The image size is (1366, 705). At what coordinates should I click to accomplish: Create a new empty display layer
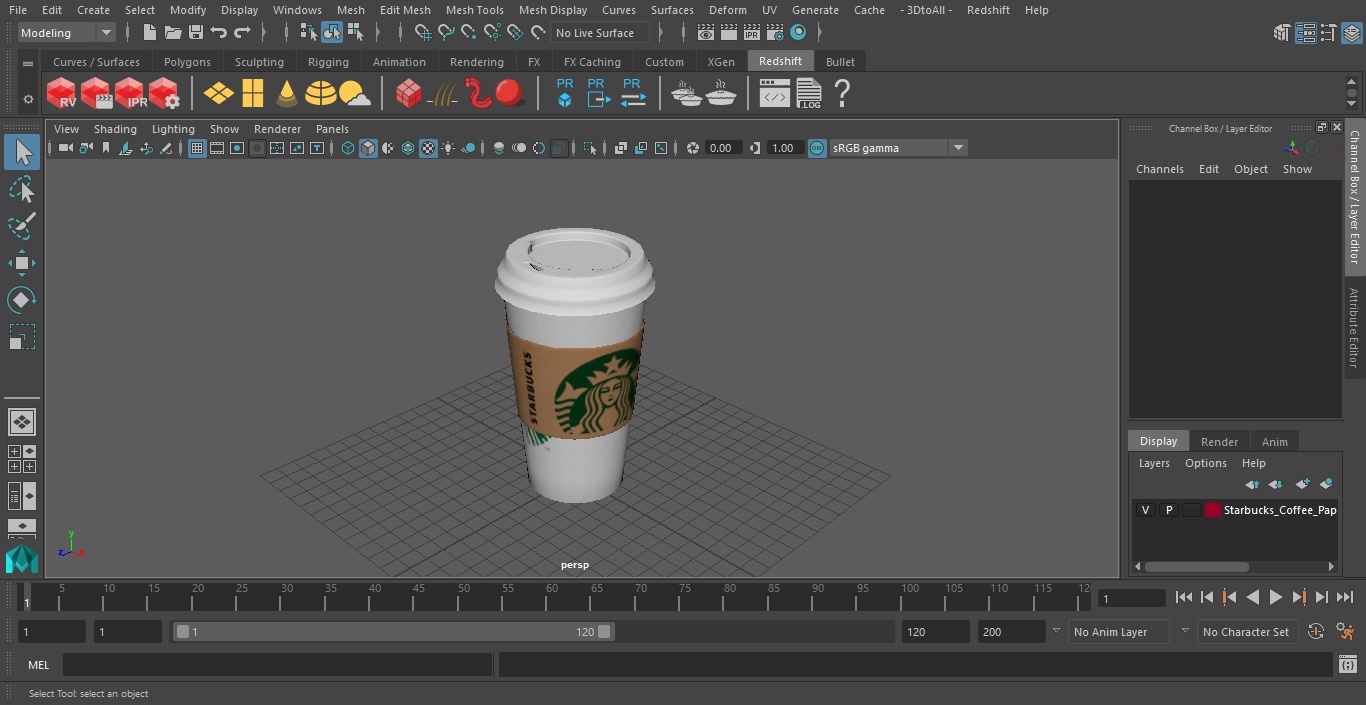point(1302,484)
